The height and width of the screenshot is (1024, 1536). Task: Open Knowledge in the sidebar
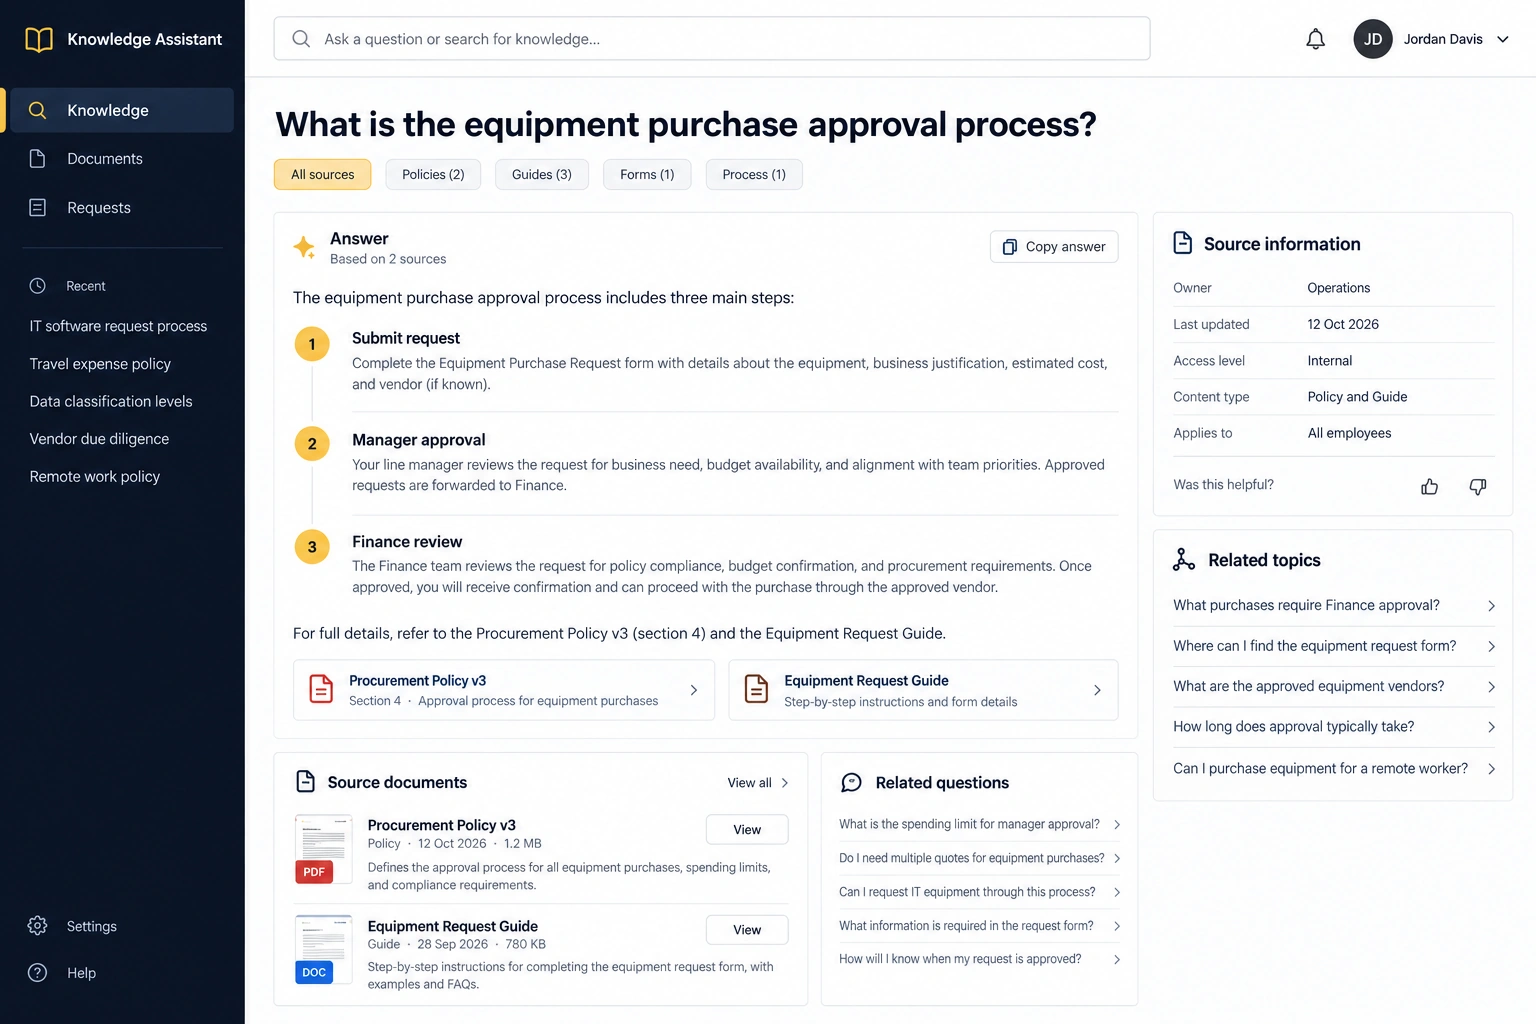[120, 110]
